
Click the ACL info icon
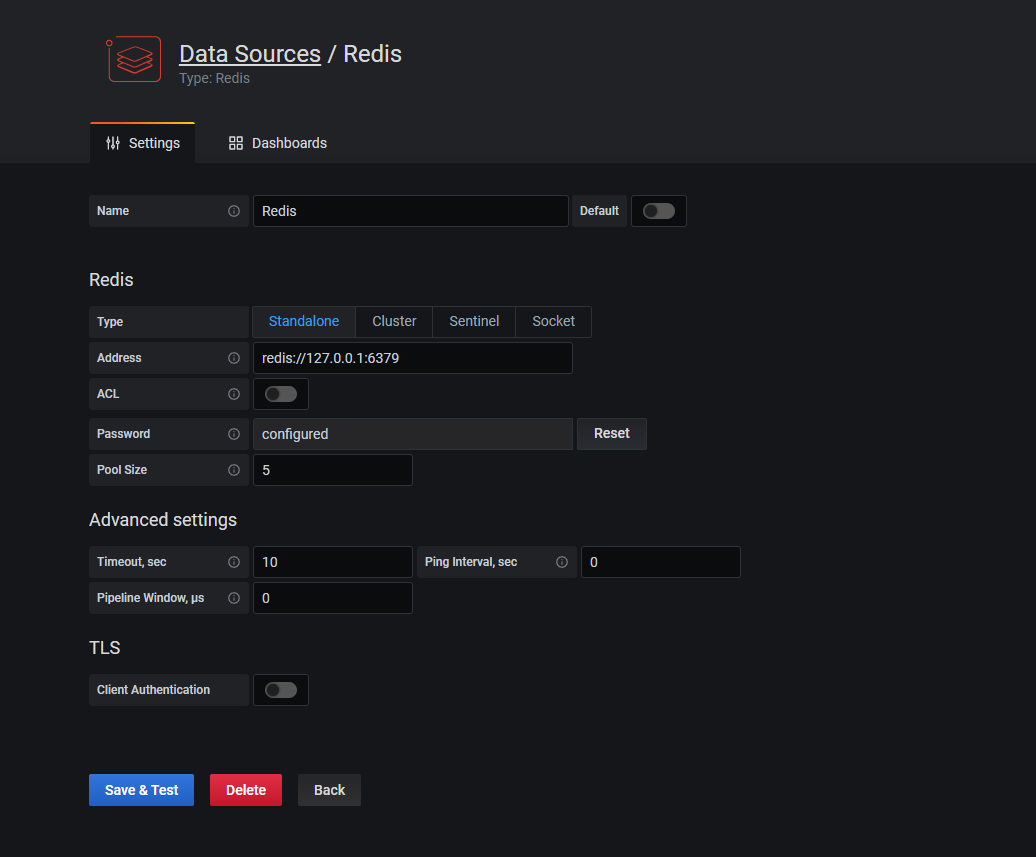[x=234, y=394]
